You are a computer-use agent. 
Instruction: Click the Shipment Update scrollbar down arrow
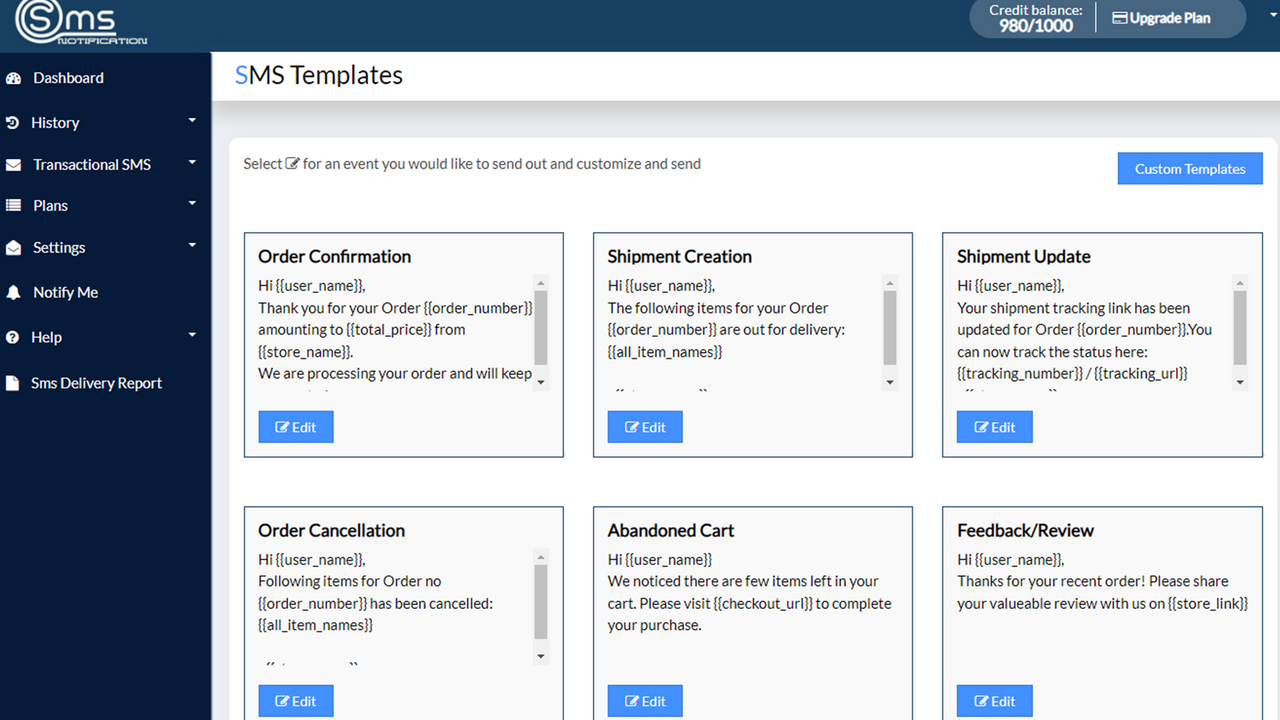coord(1240,382)
